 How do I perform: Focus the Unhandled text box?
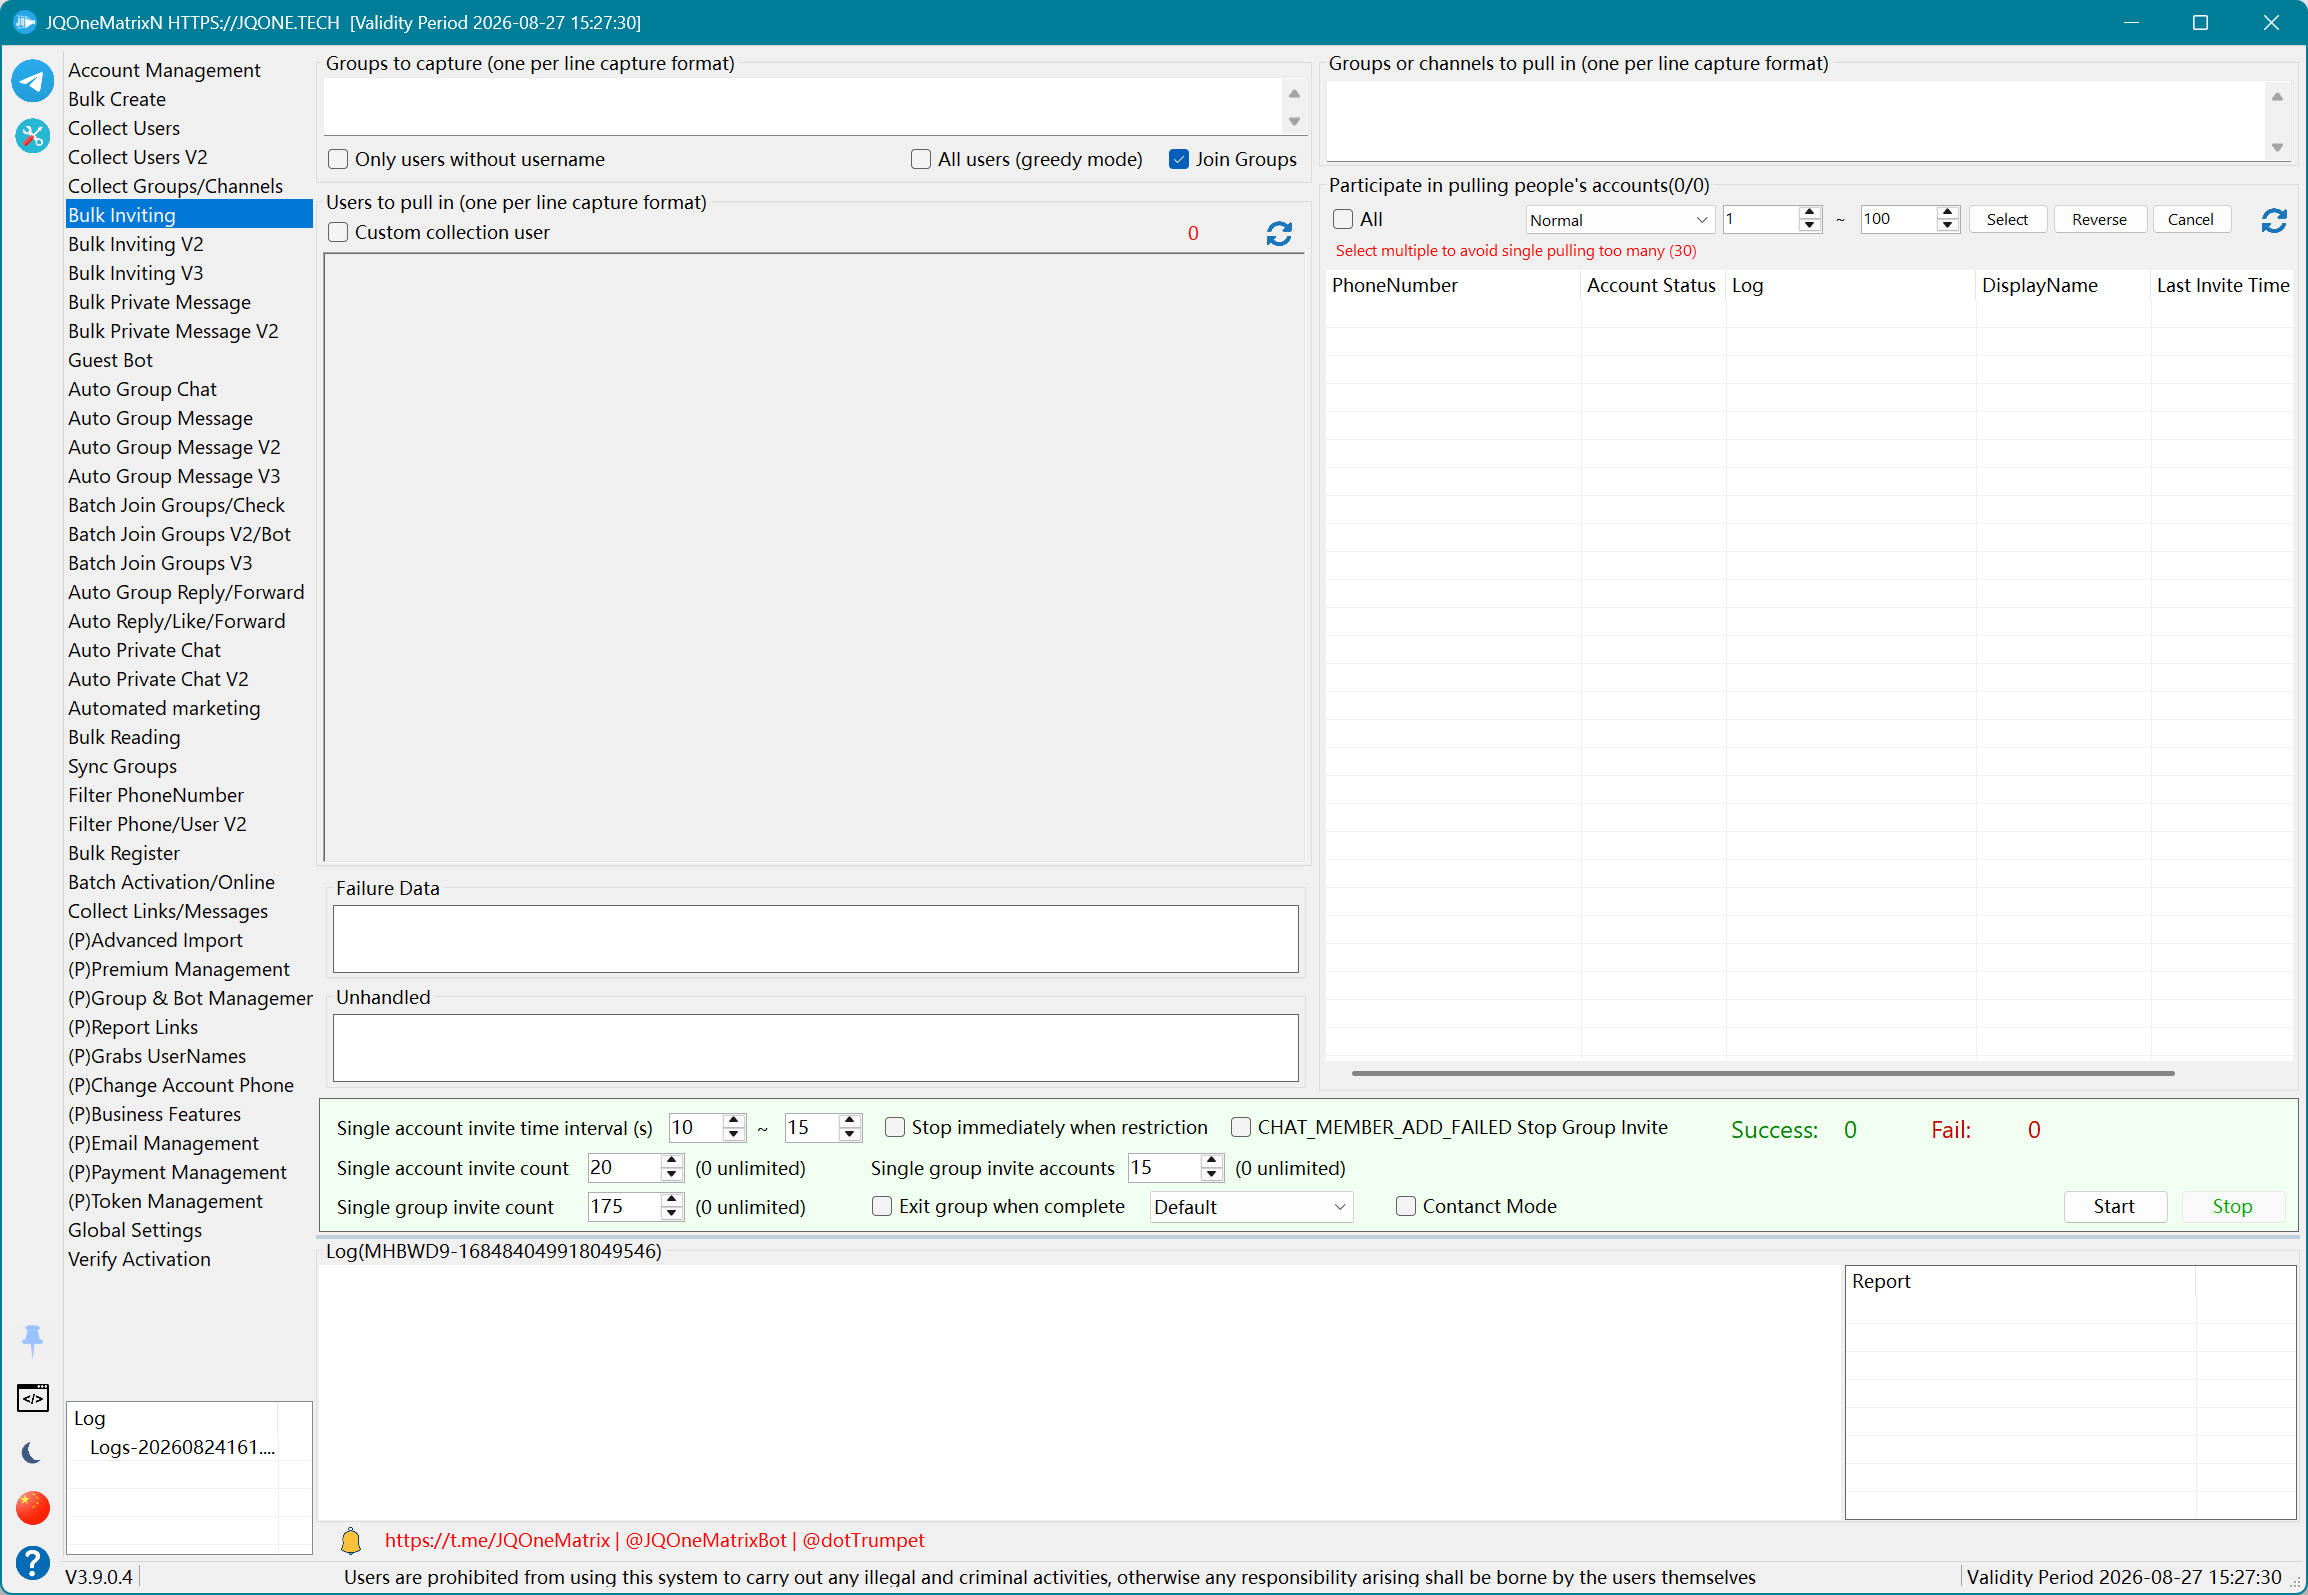pyautogui.click(x=815, y=1048)
